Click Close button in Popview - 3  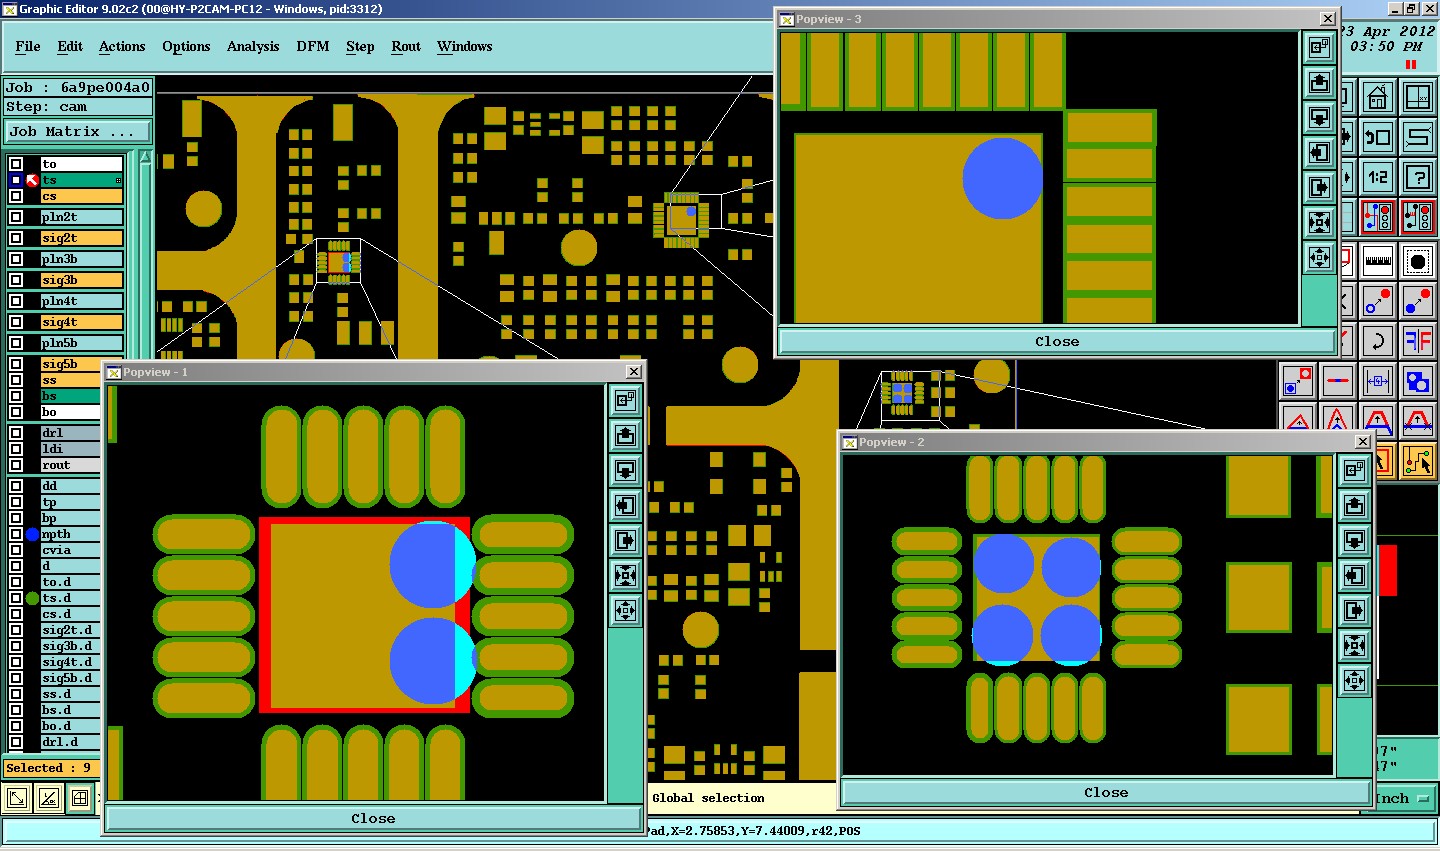click(1057, 341)
